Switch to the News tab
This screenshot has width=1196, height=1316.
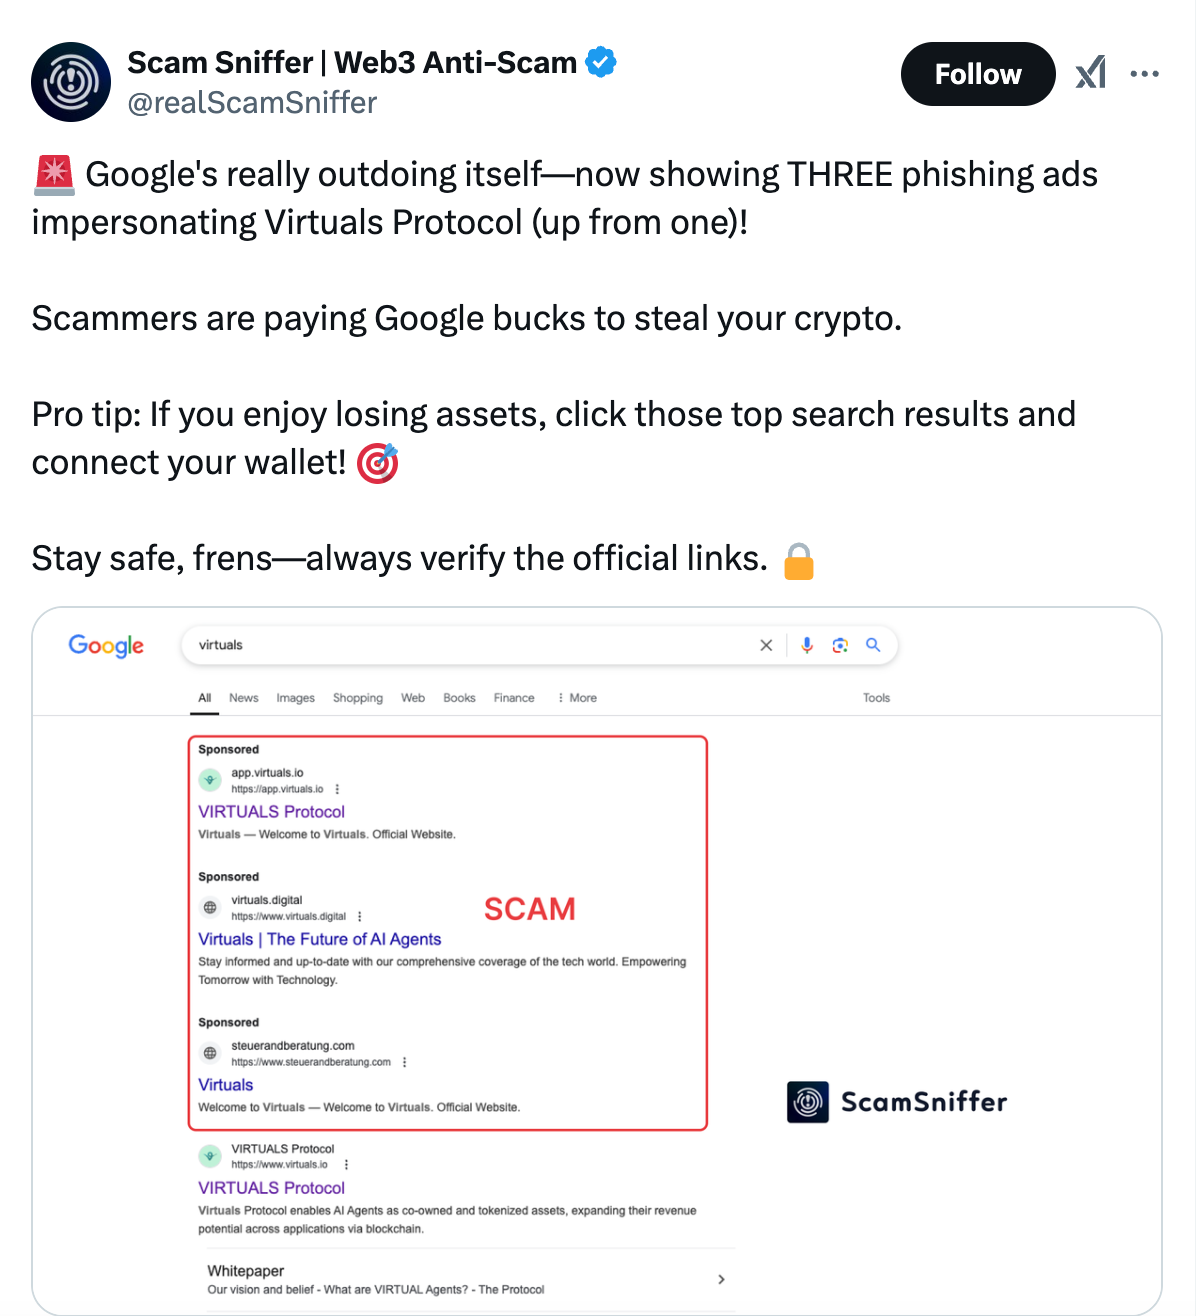click(243, 698)
